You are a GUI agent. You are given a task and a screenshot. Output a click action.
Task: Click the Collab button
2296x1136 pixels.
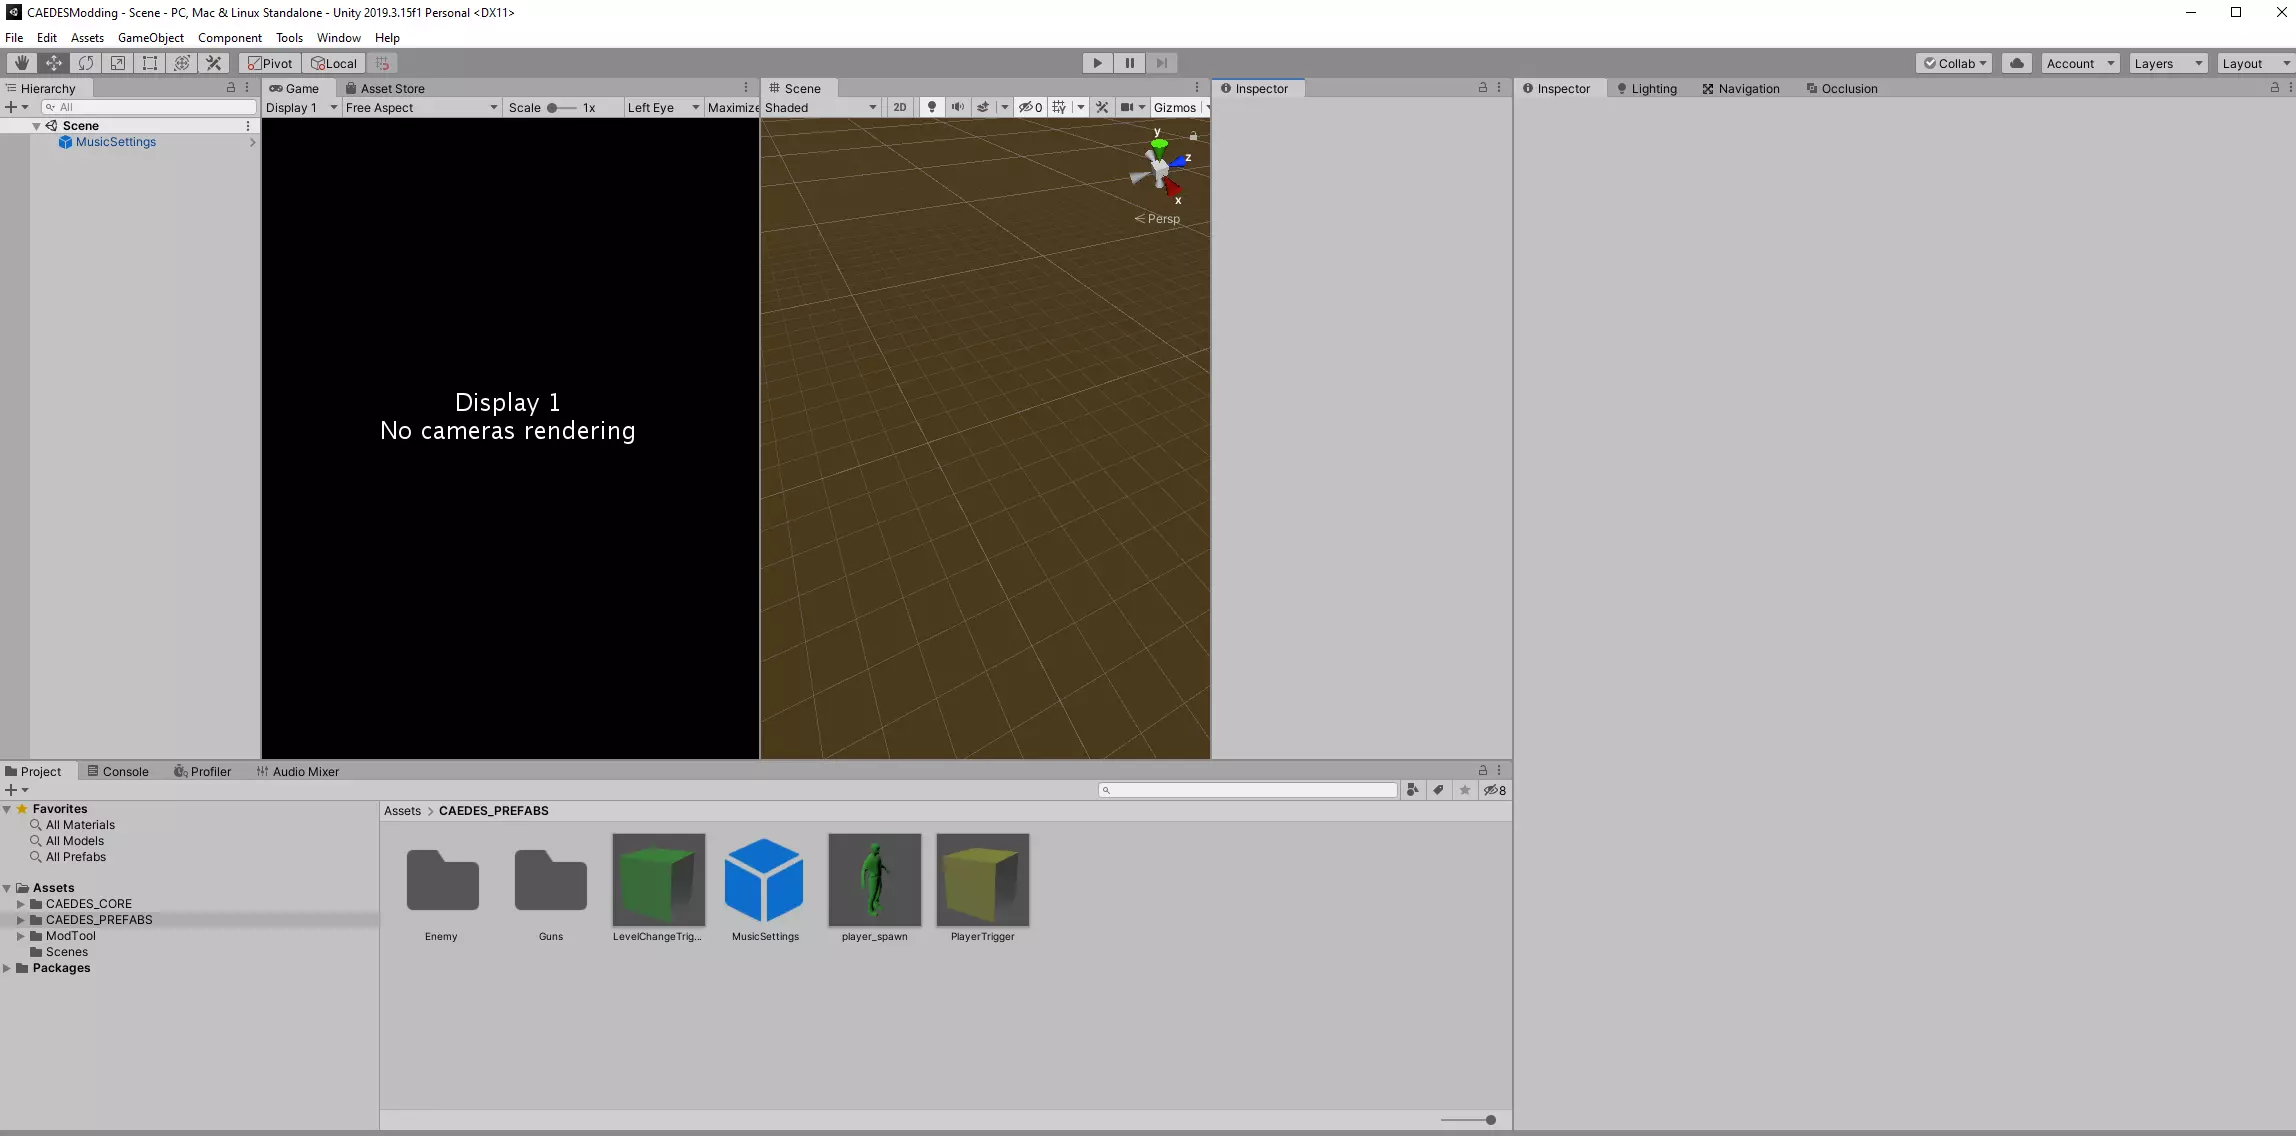point(1955,63)
